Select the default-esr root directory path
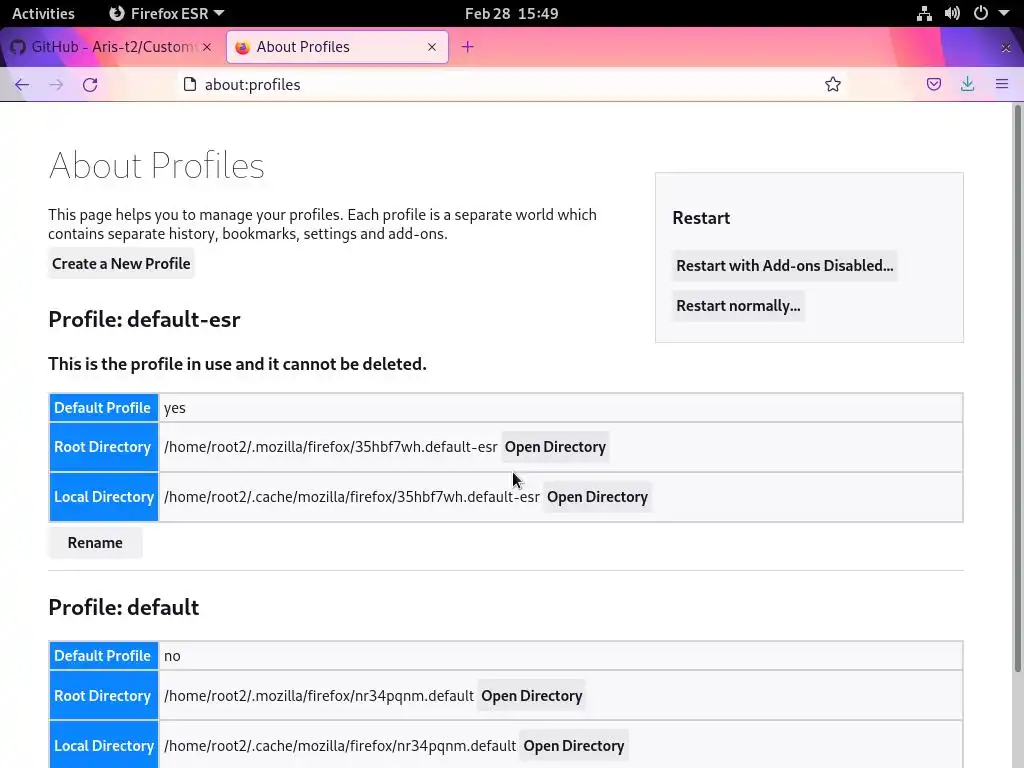Viewport: 1024px width, 768px height. 330,447
